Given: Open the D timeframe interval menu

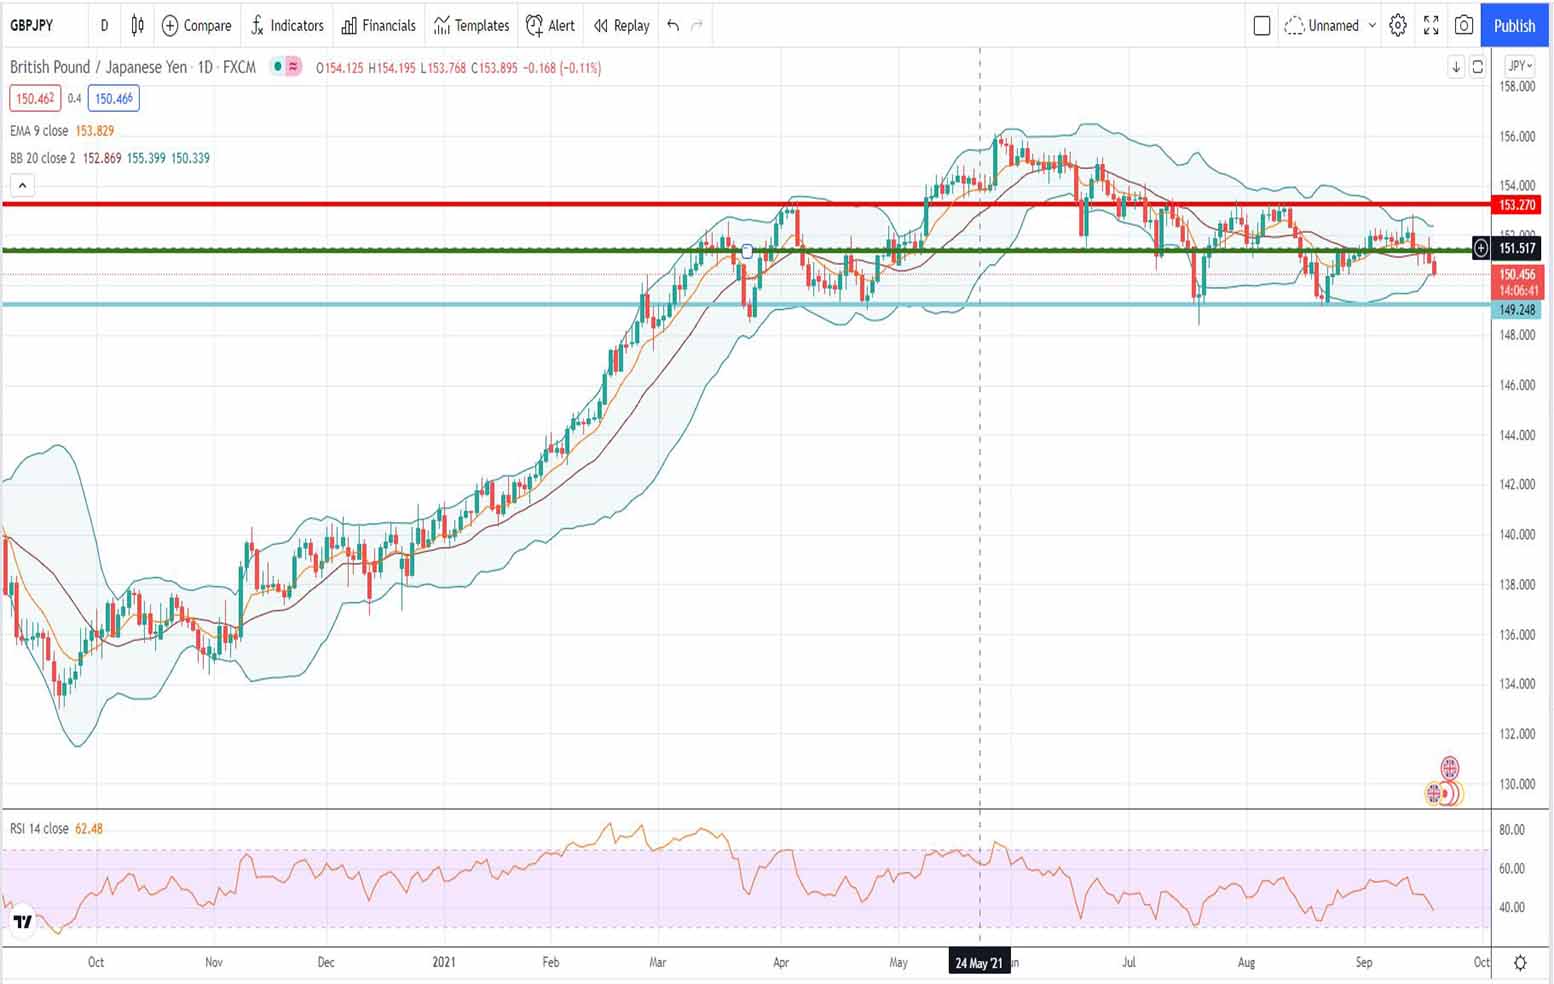Looking at the screenshot, I should tap(104, 26).
